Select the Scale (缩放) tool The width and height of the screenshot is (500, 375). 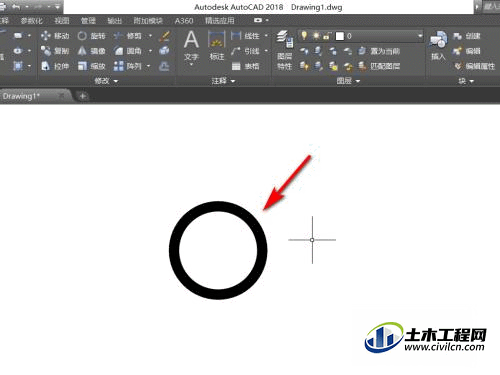click(x=91, y=66)
